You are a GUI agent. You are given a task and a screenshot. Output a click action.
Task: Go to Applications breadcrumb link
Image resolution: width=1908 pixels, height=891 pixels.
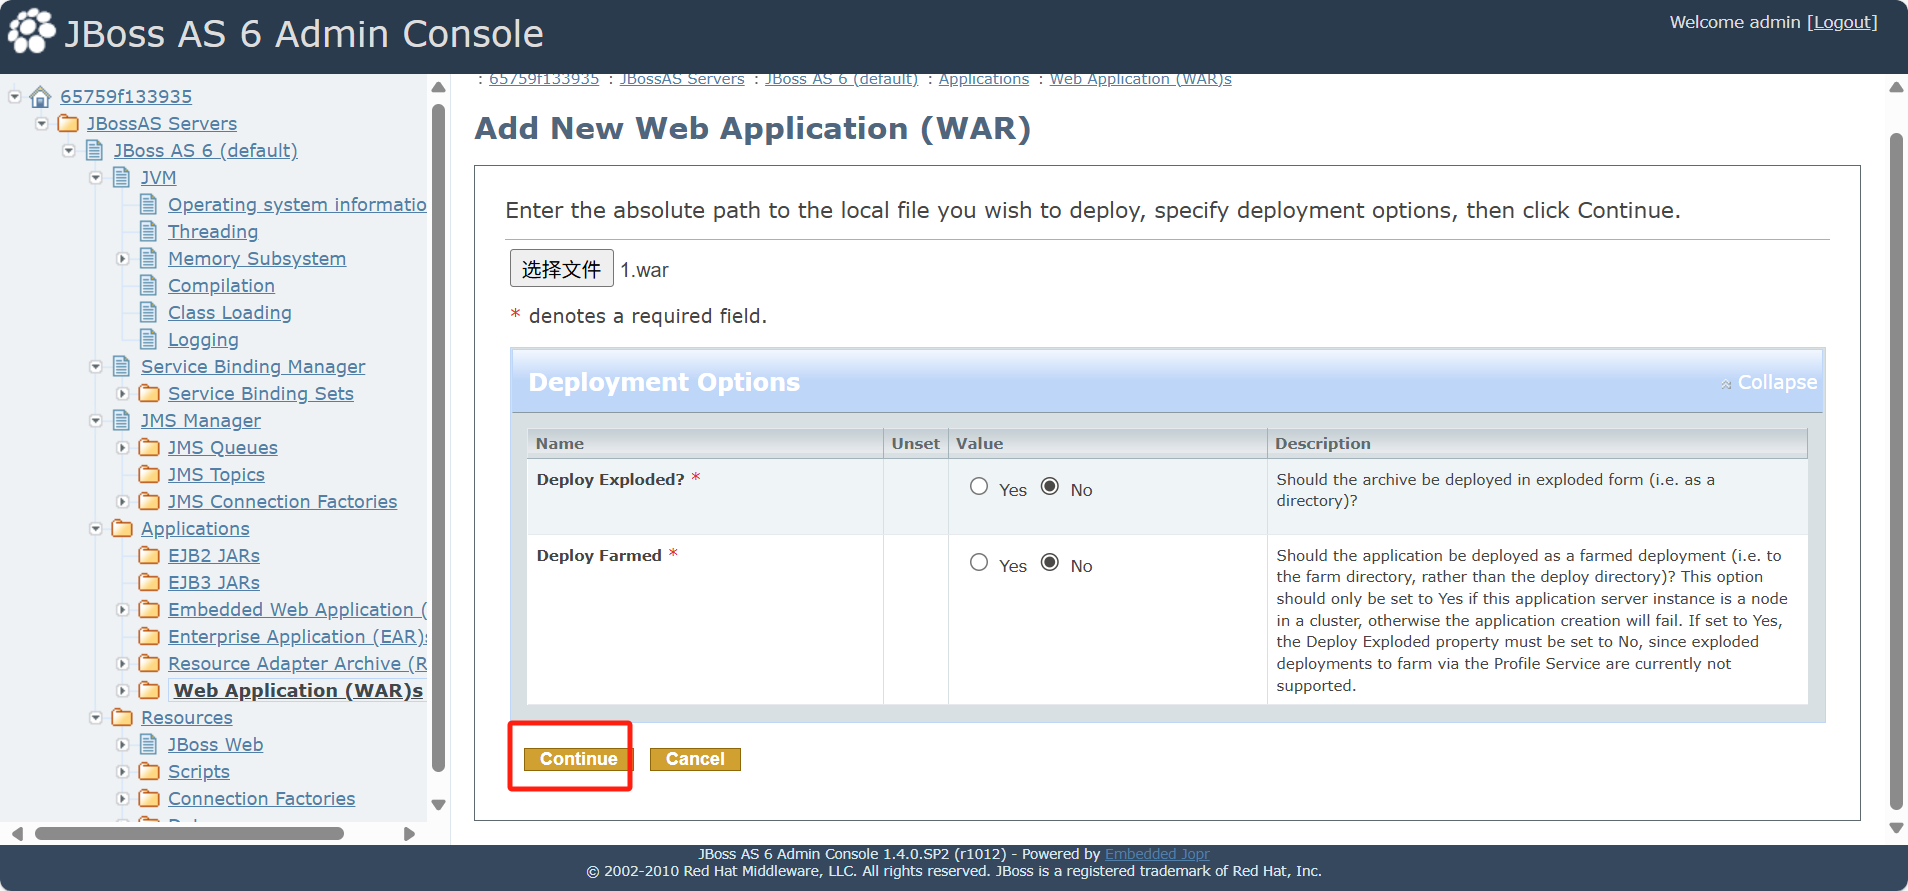[984, 79]
